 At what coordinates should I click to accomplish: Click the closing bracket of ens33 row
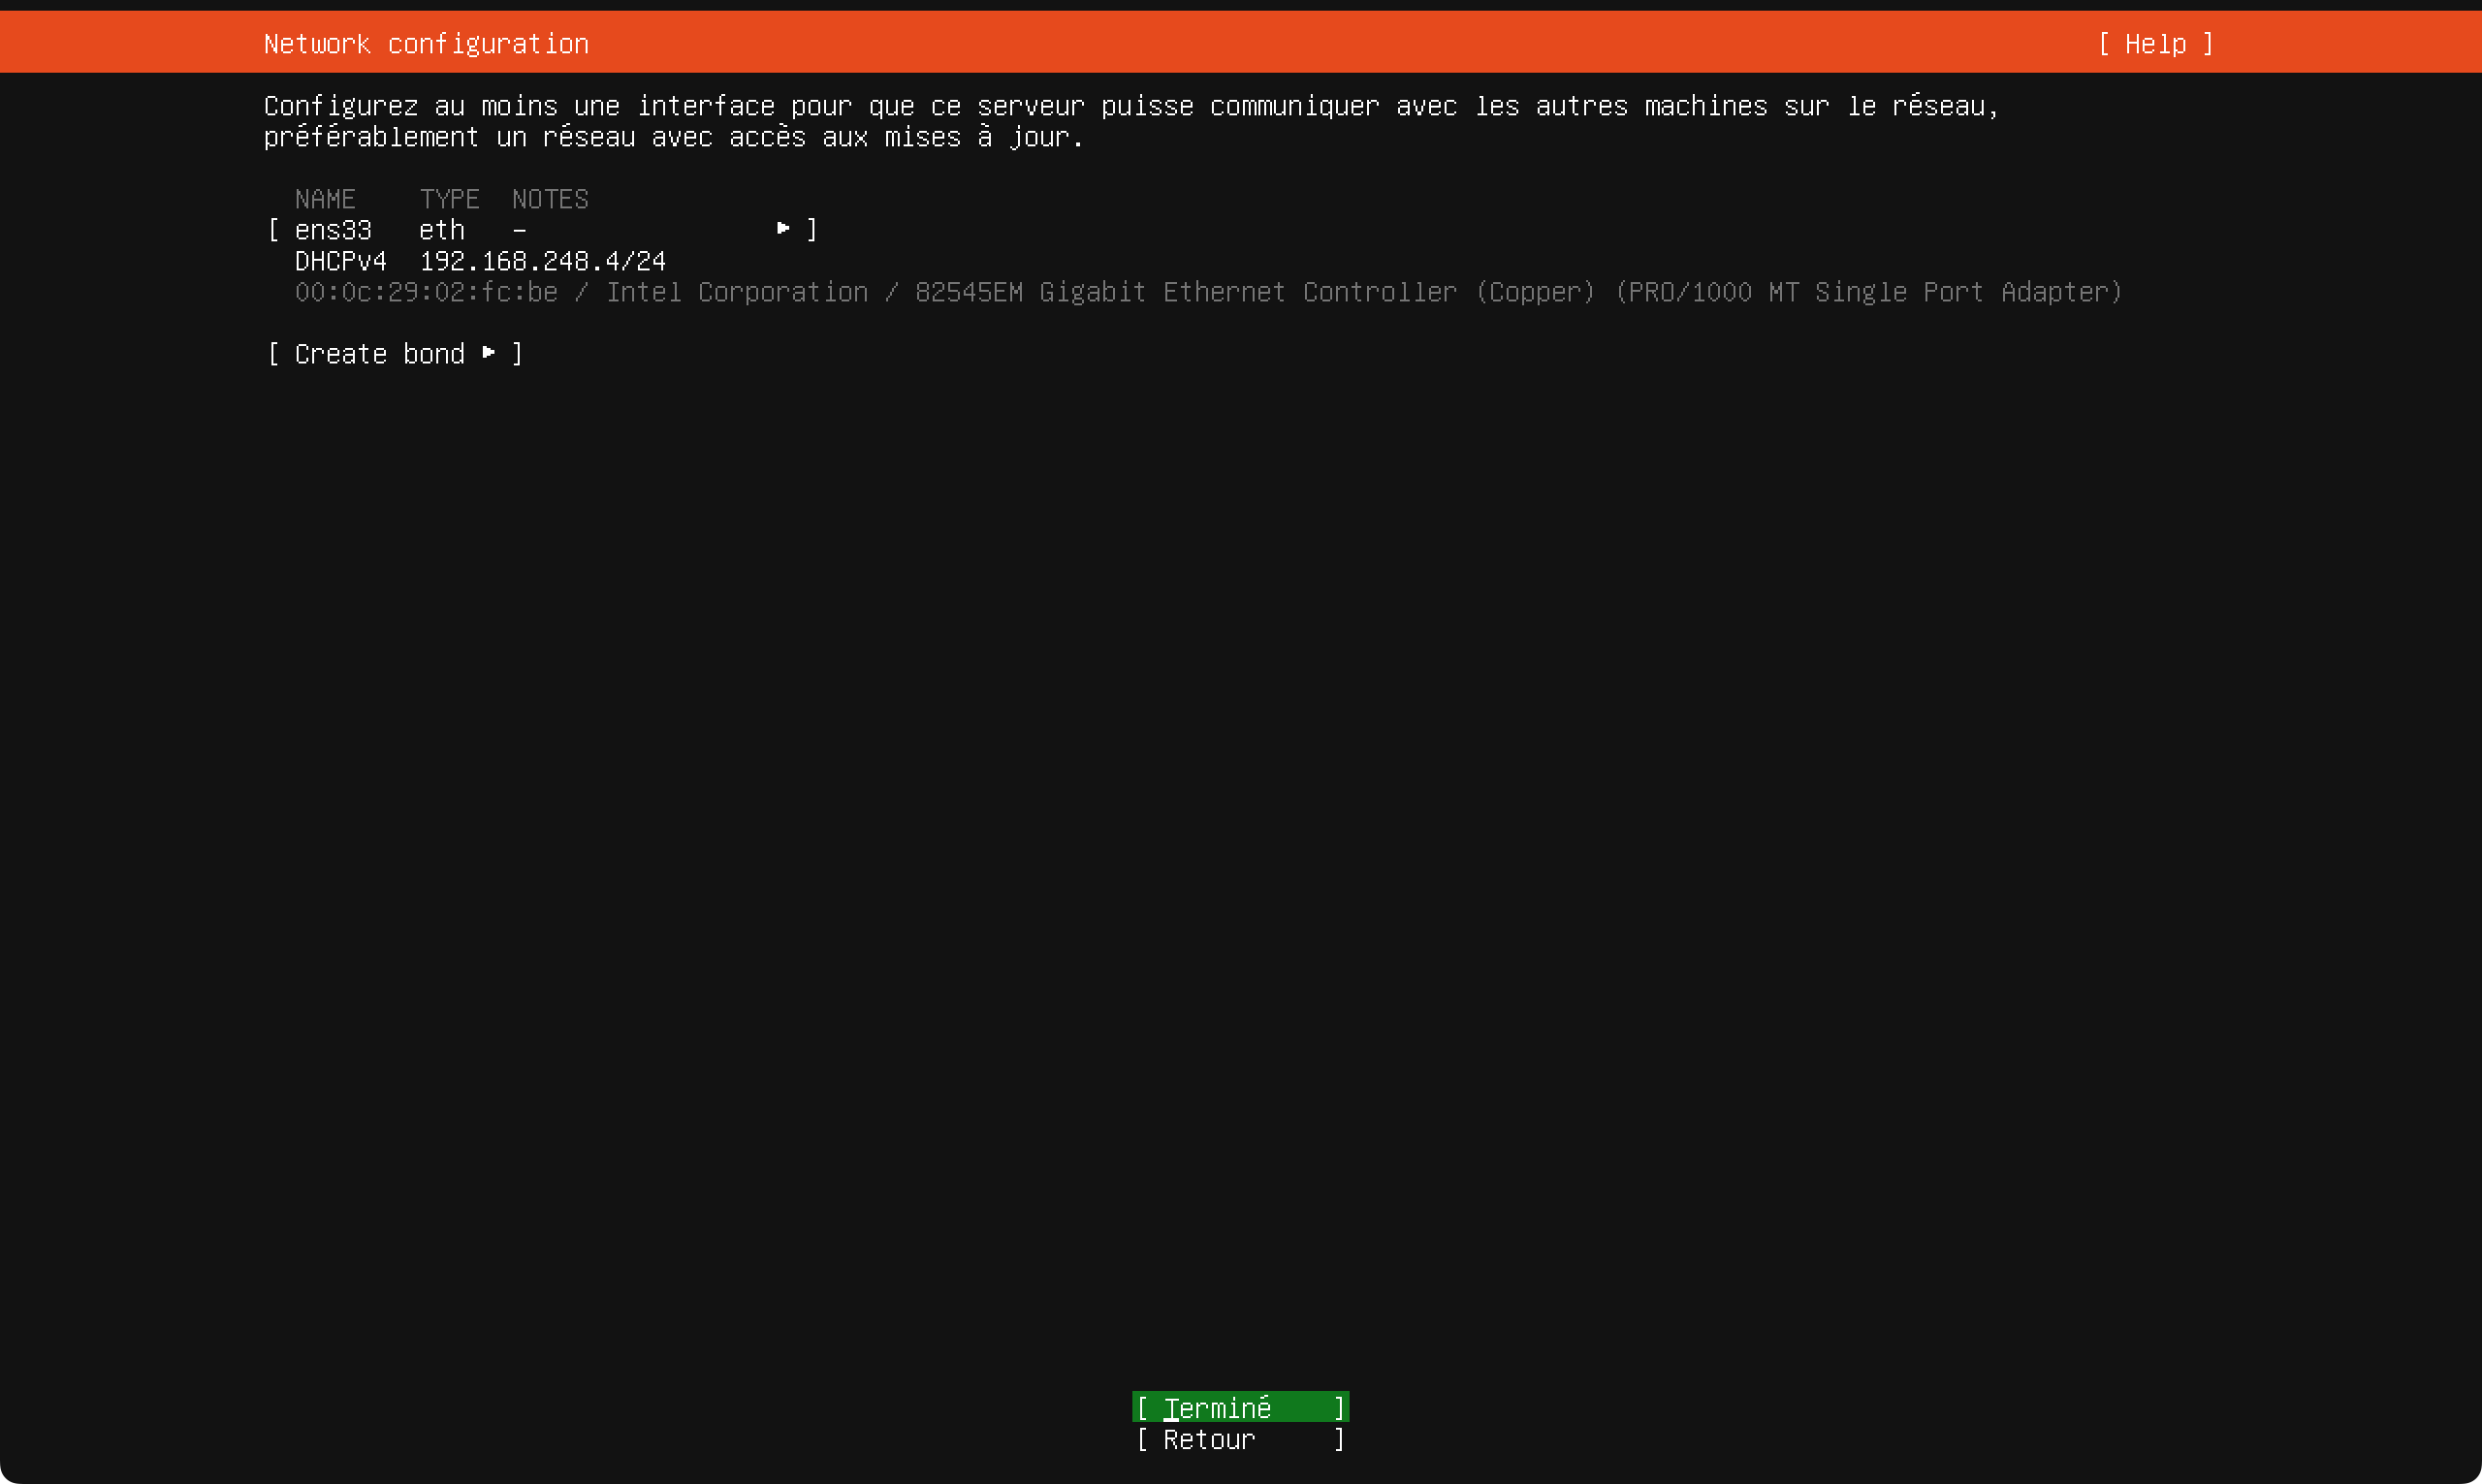(812, 230)
